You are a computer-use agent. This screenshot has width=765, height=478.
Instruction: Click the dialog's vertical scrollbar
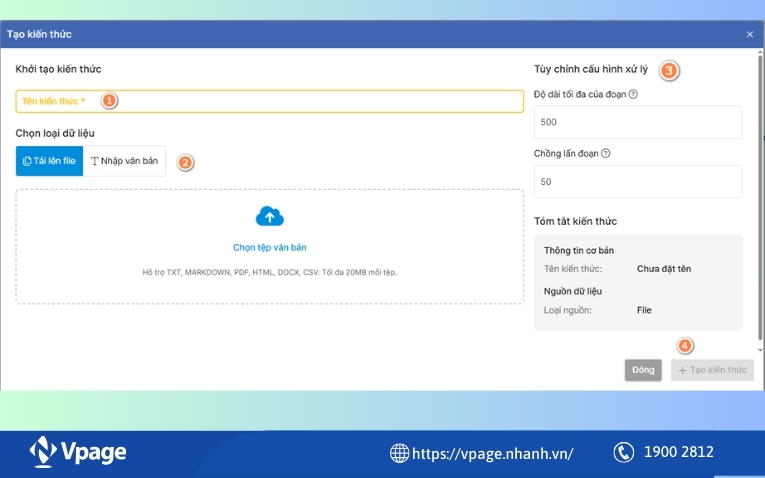760,200
